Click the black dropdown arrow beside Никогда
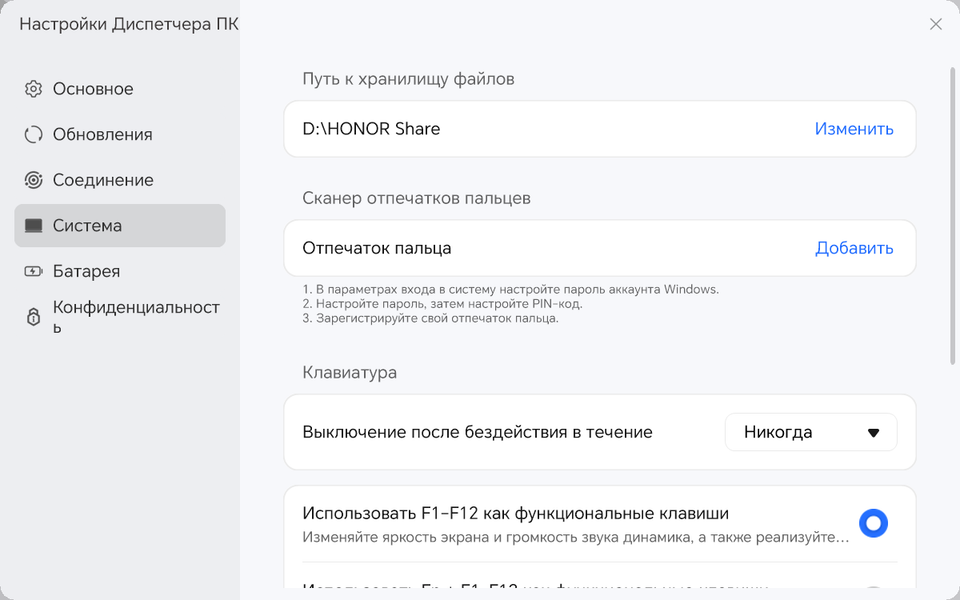Image resolution: width=960 pixels, height=600 pixels. [873, 433]
